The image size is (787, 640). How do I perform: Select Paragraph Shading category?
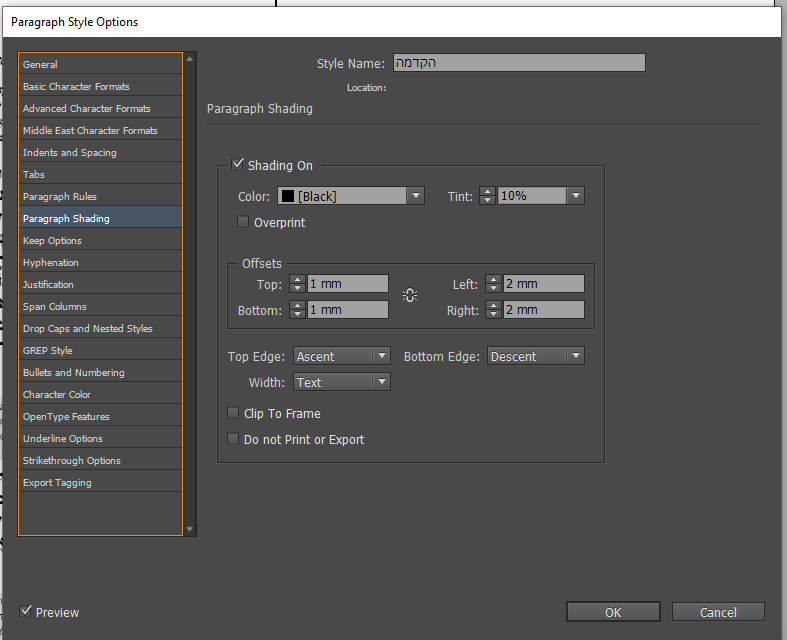click(x=100, y=218)
